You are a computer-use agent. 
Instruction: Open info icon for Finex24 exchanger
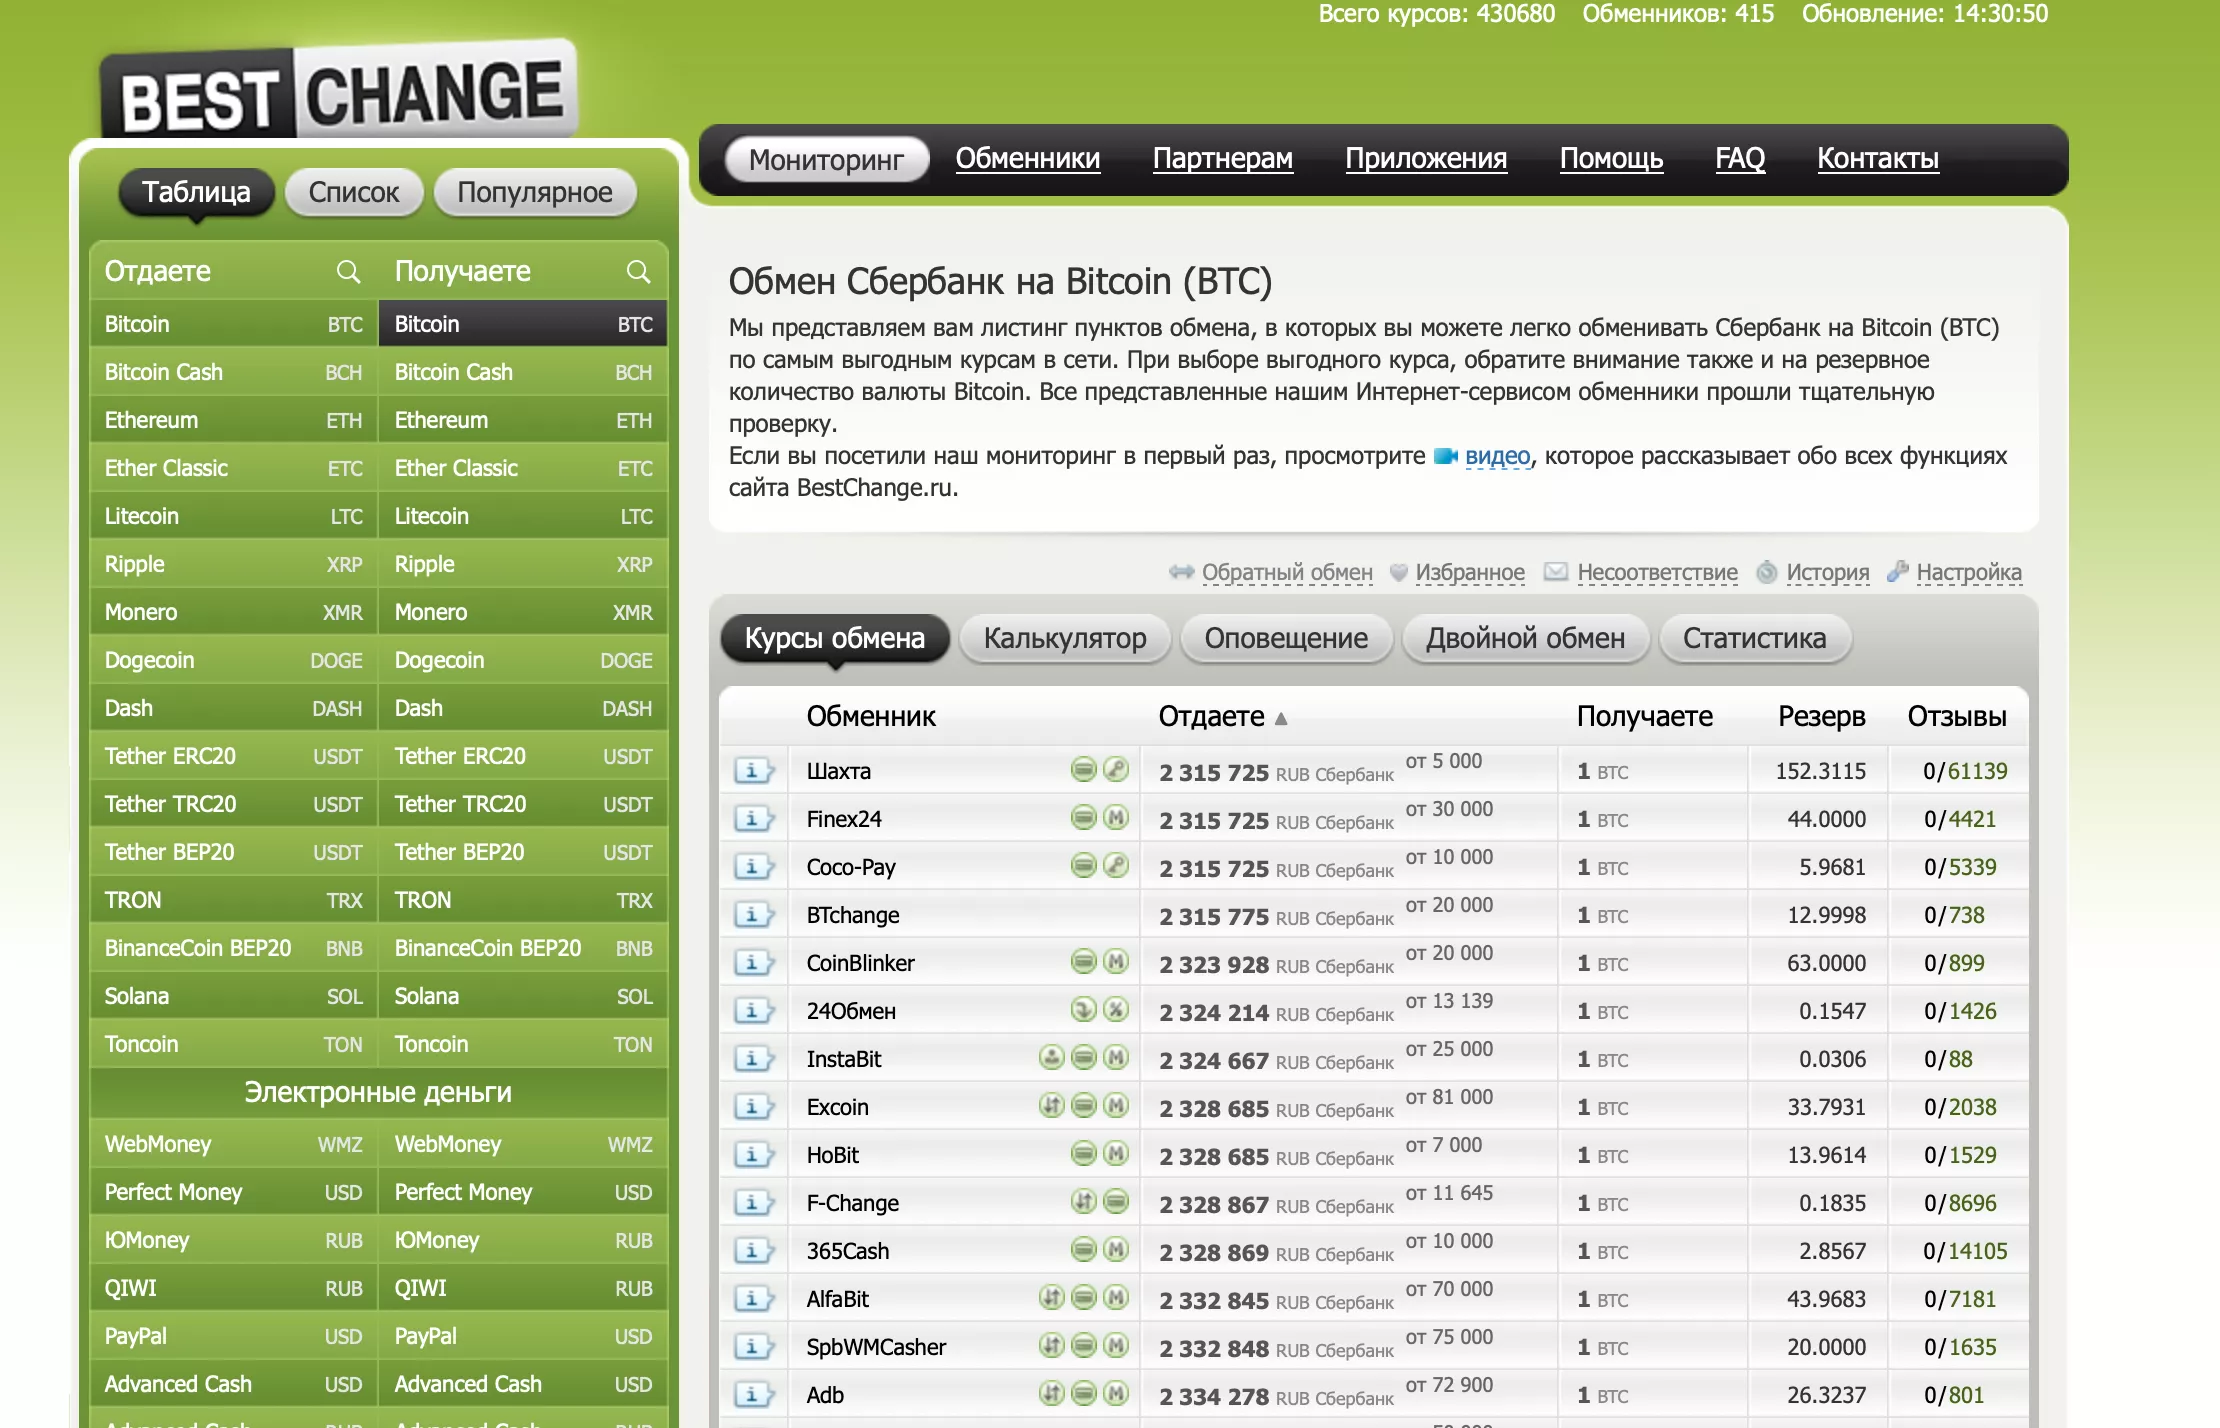pos(754,819)
